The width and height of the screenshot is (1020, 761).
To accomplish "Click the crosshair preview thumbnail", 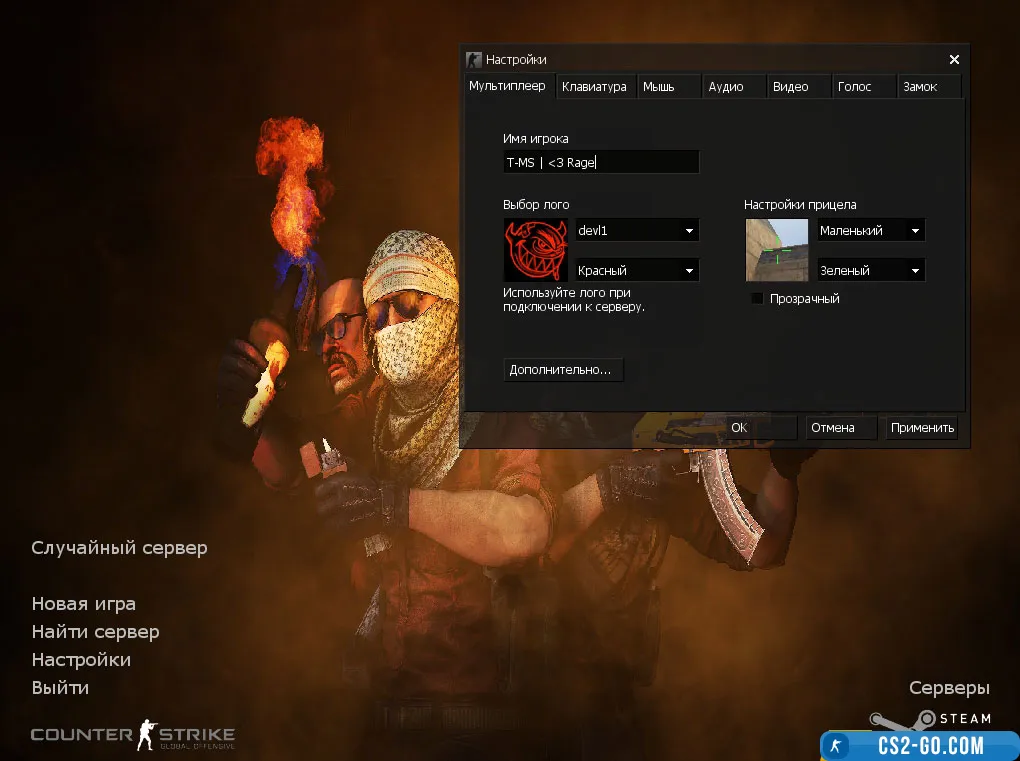I will point(777,250).
